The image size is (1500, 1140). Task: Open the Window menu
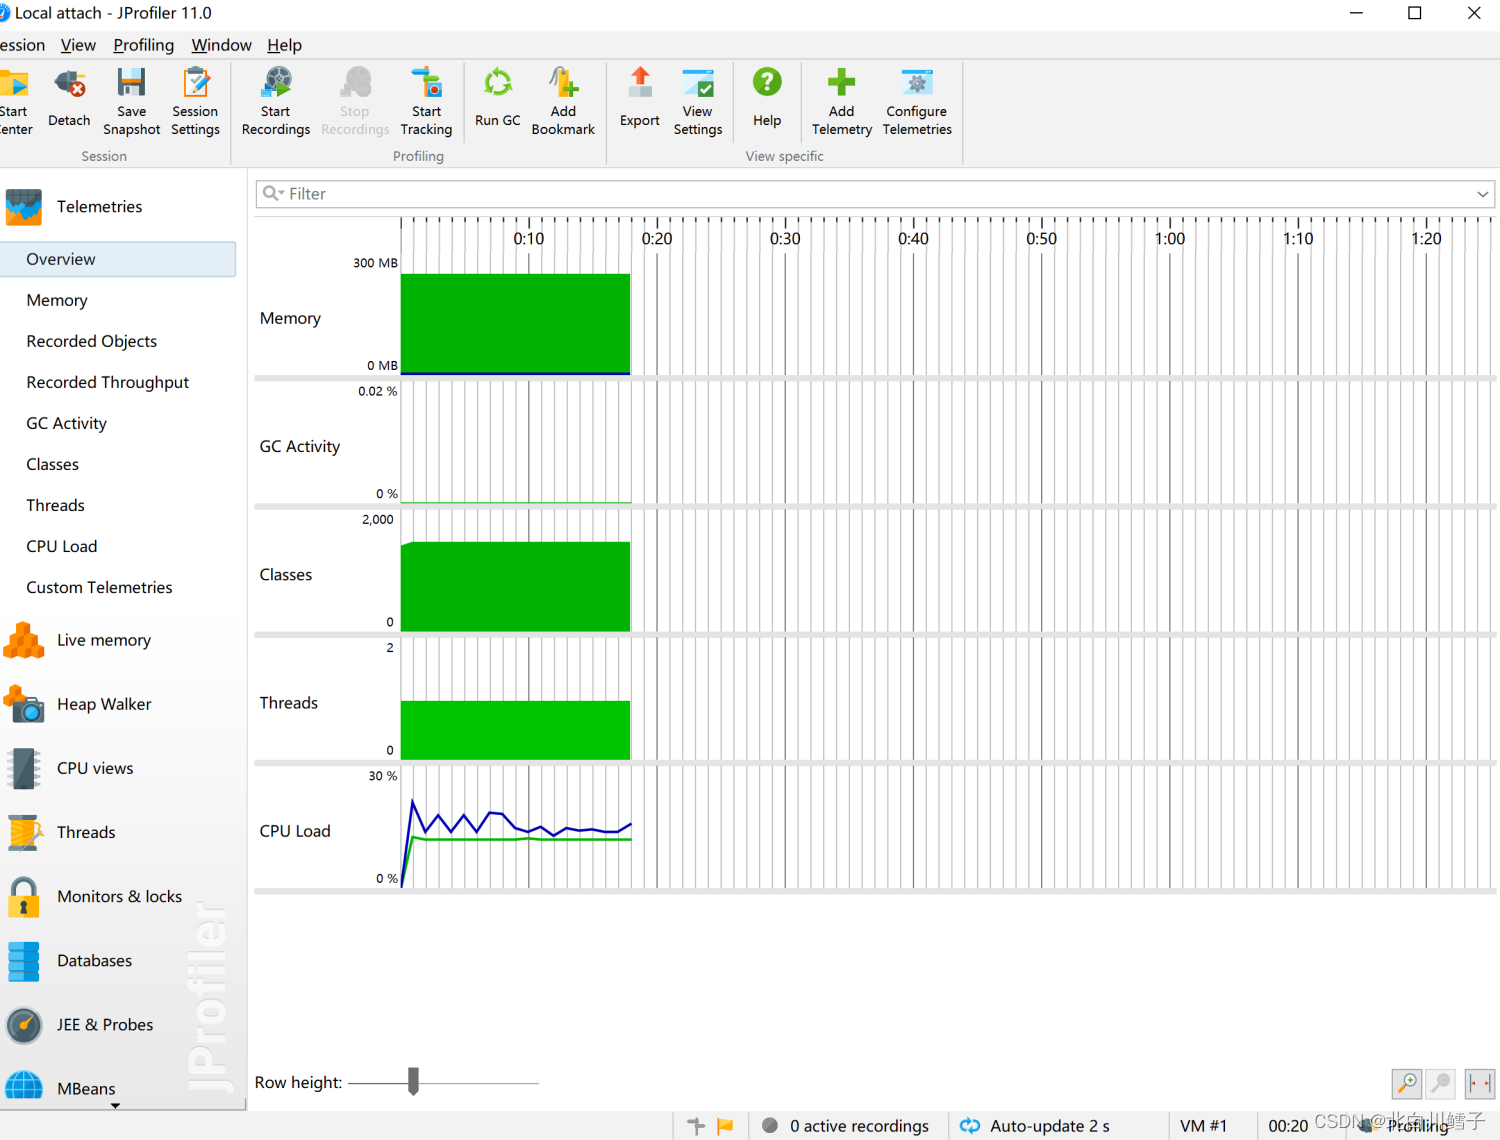click(x=221, y=45)
